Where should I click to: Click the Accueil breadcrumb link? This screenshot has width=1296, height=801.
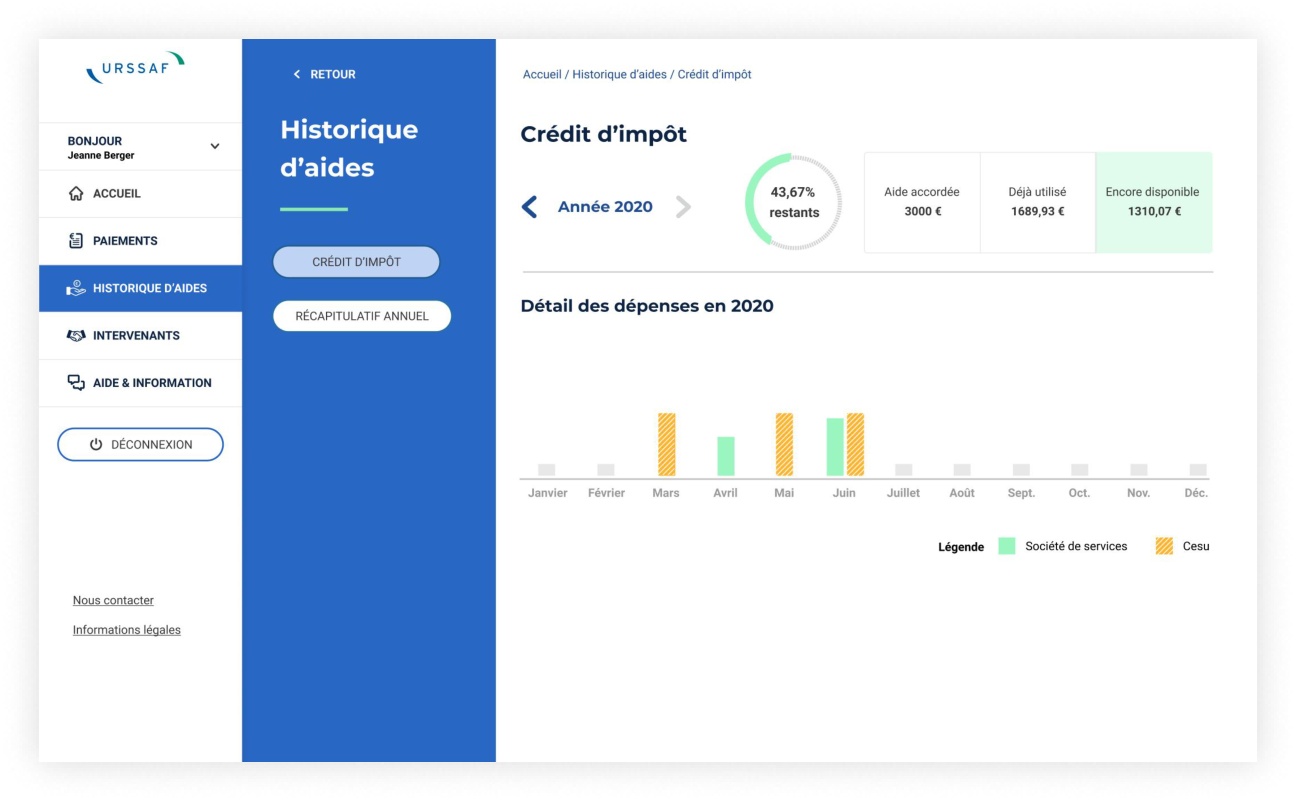coord(542,75)
